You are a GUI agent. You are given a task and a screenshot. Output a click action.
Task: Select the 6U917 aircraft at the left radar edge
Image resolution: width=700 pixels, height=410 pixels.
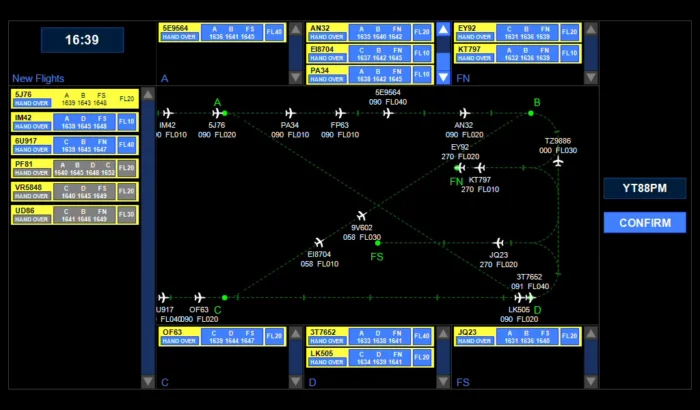pyautogui.click(x=163, y=297)
